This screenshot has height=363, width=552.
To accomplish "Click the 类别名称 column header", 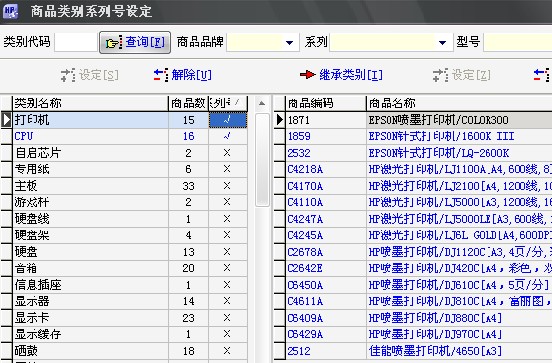I will point(90,103).
